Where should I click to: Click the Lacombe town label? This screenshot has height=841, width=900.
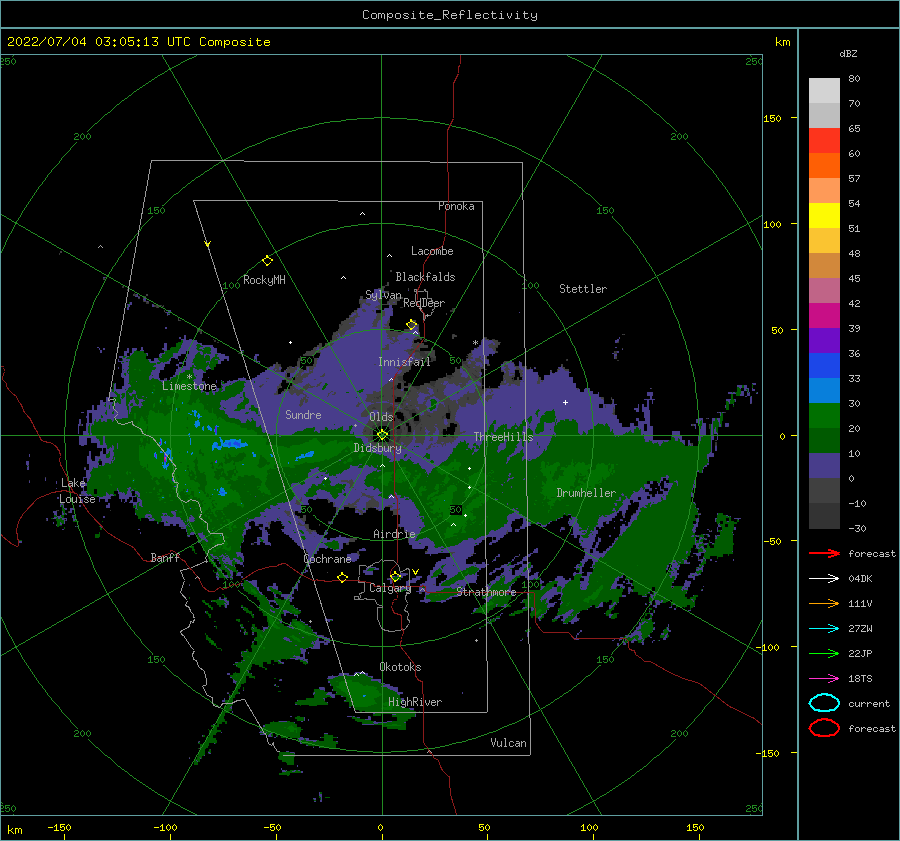point(432,251)
